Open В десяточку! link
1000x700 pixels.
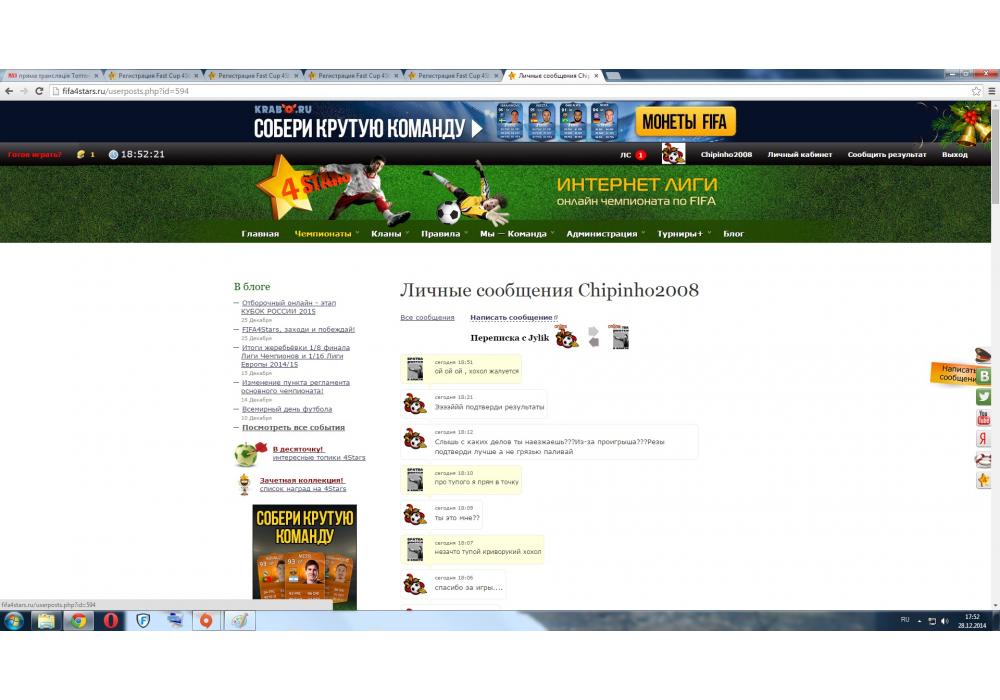298,449
